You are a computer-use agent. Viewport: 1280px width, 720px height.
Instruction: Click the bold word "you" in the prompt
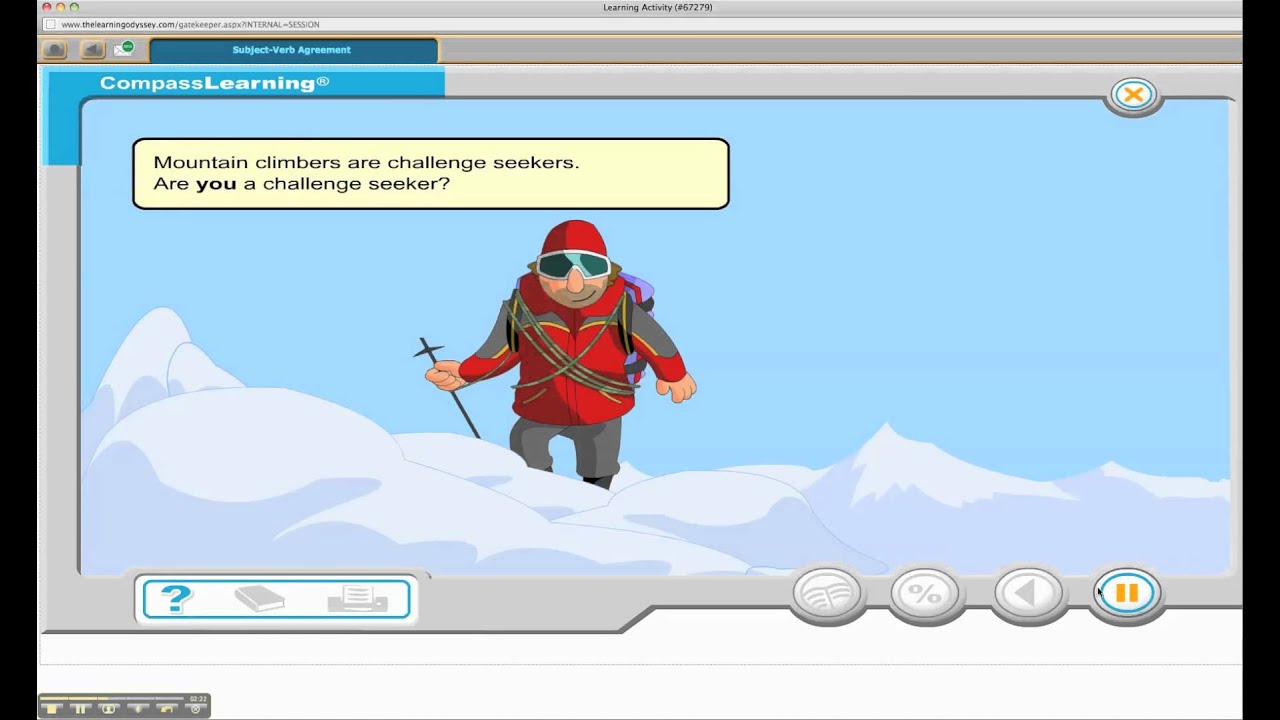tap(216, 184)
